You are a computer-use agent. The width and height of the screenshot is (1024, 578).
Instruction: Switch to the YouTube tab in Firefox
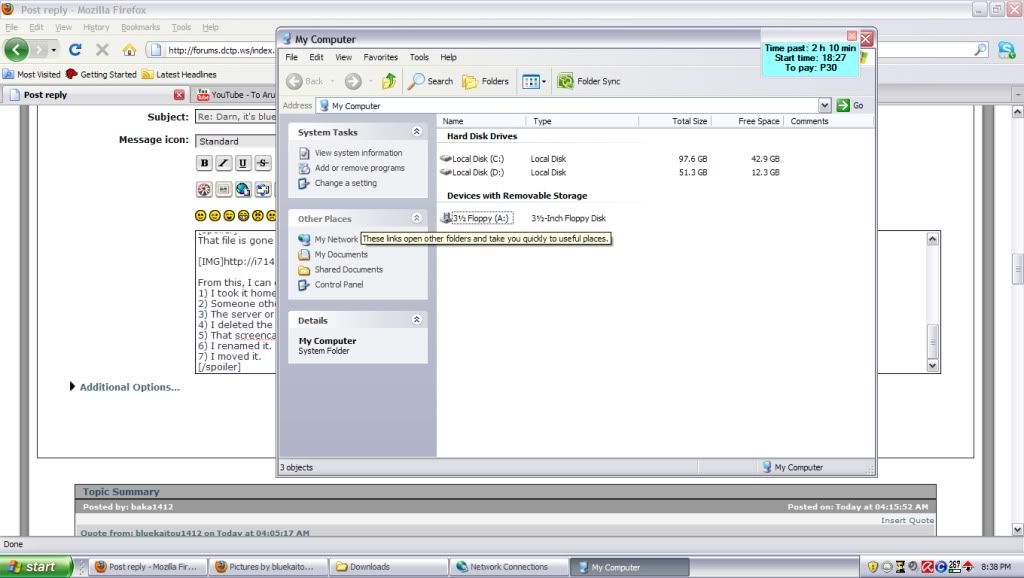click(236, 95)
